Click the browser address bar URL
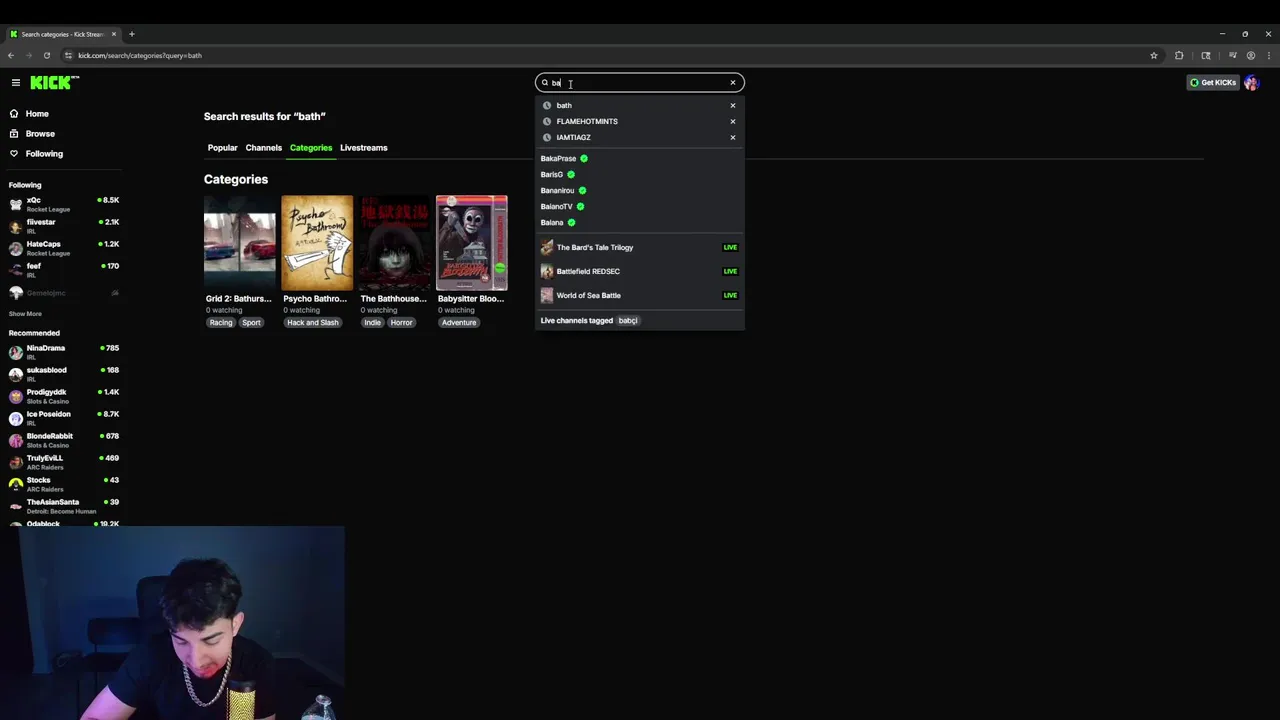 click(140, 55)
